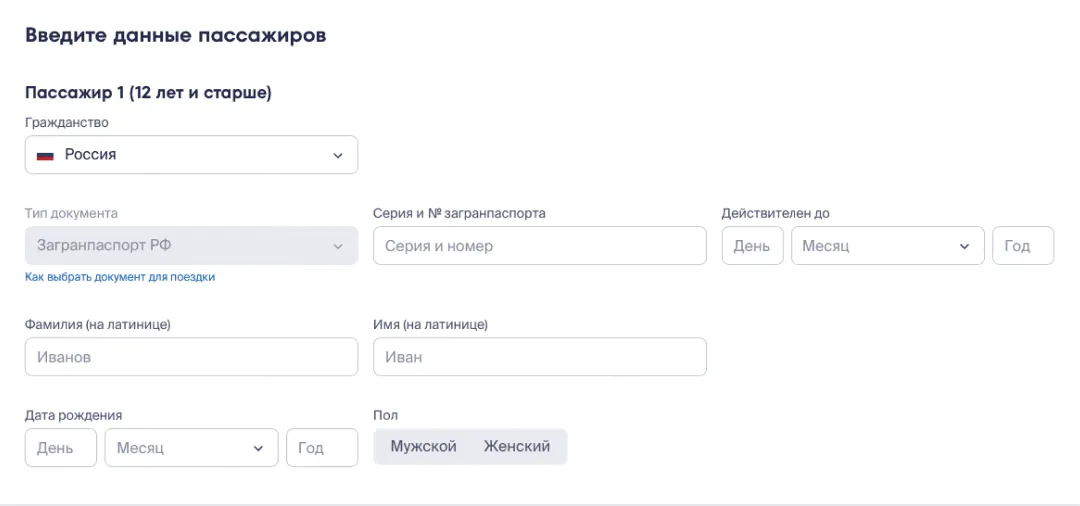Click the arrow of passport expiry Месяц

coord(964,246)
